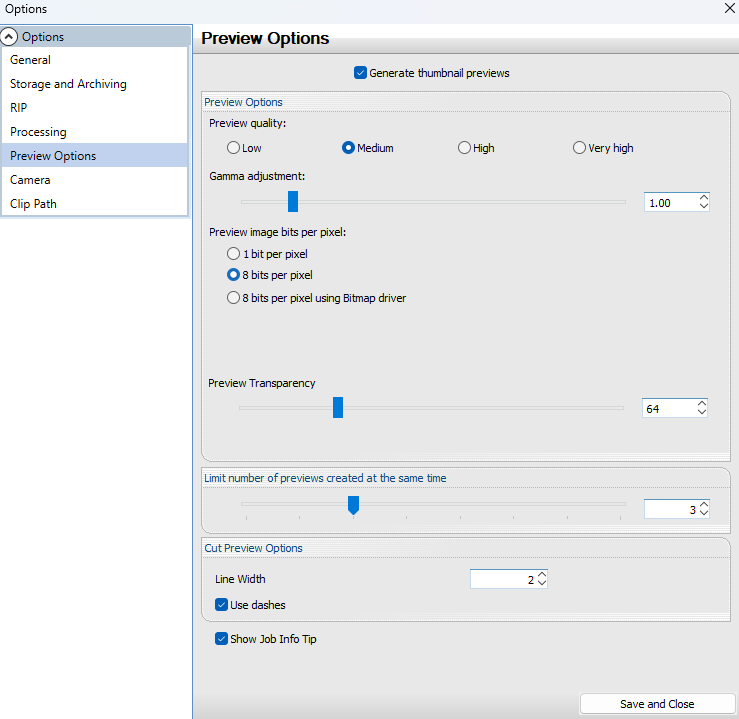Screen dimensions: 739x719
Task: Increase Gamma adjustment with up arrow
Action: 704,198
